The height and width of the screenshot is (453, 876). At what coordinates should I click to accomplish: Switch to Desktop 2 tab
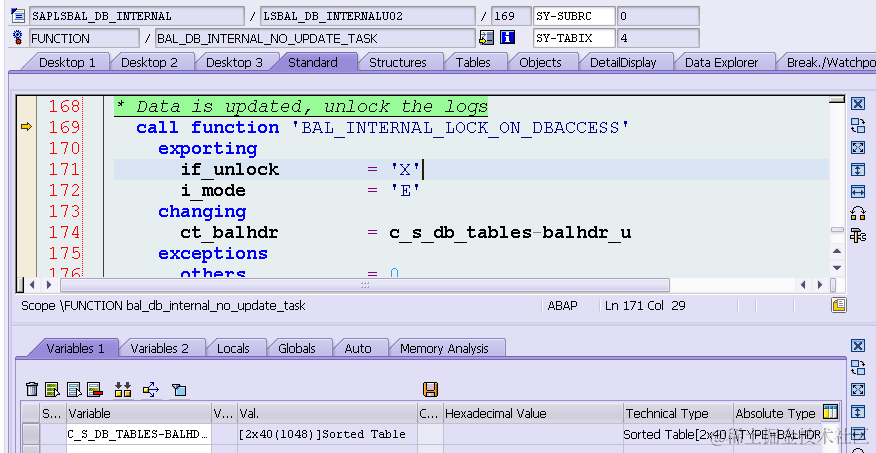[x=149, y=63]
